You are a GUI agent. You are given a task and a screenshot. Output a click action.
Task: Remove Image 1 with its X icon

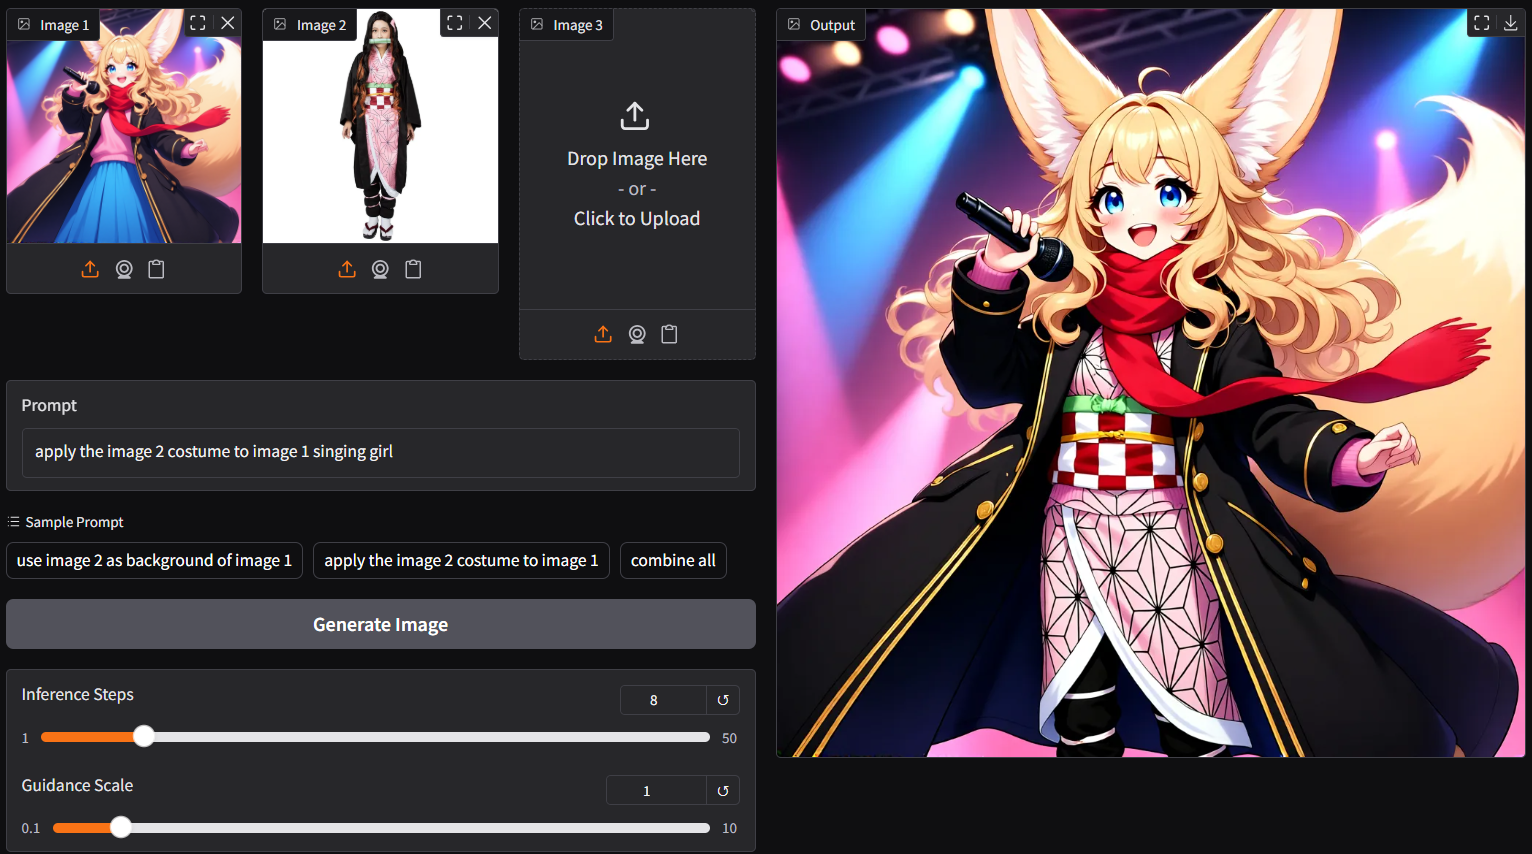[228, 23]
